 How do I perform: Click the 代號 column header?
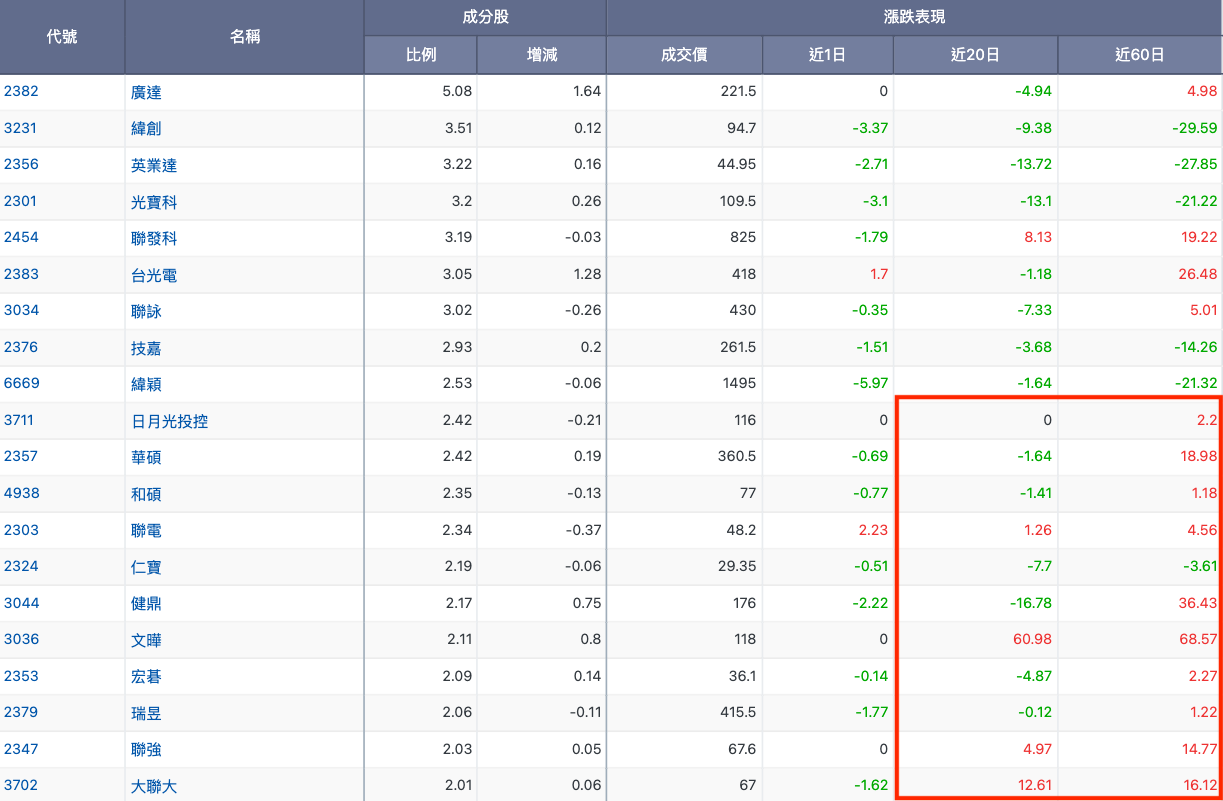(62, 37)
